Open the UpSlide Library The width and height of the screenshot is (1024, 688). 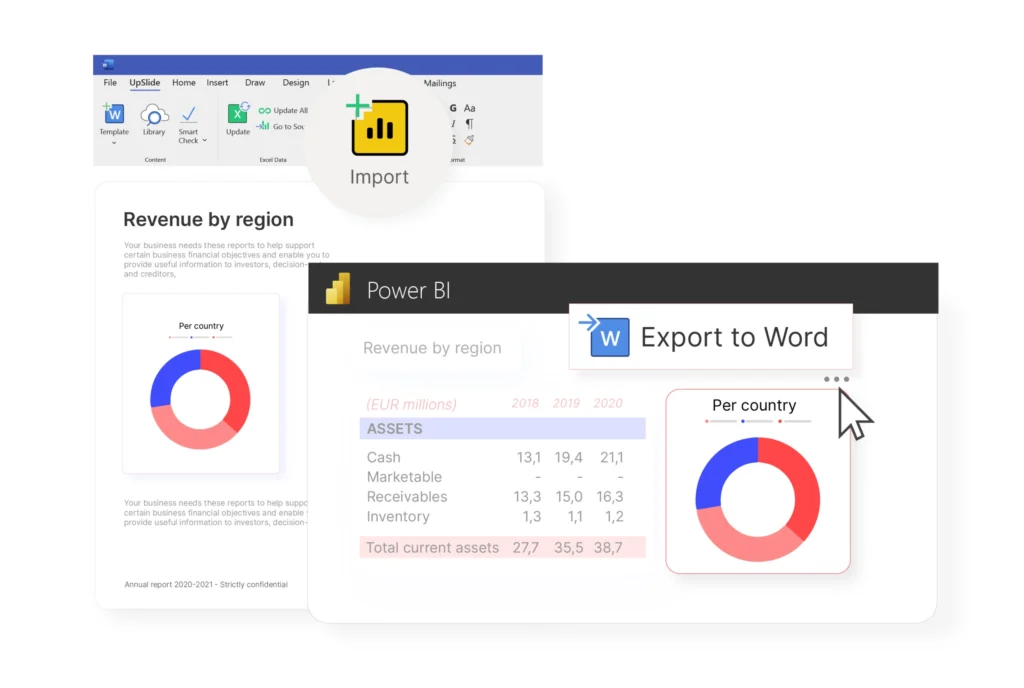tap(153, 116)
